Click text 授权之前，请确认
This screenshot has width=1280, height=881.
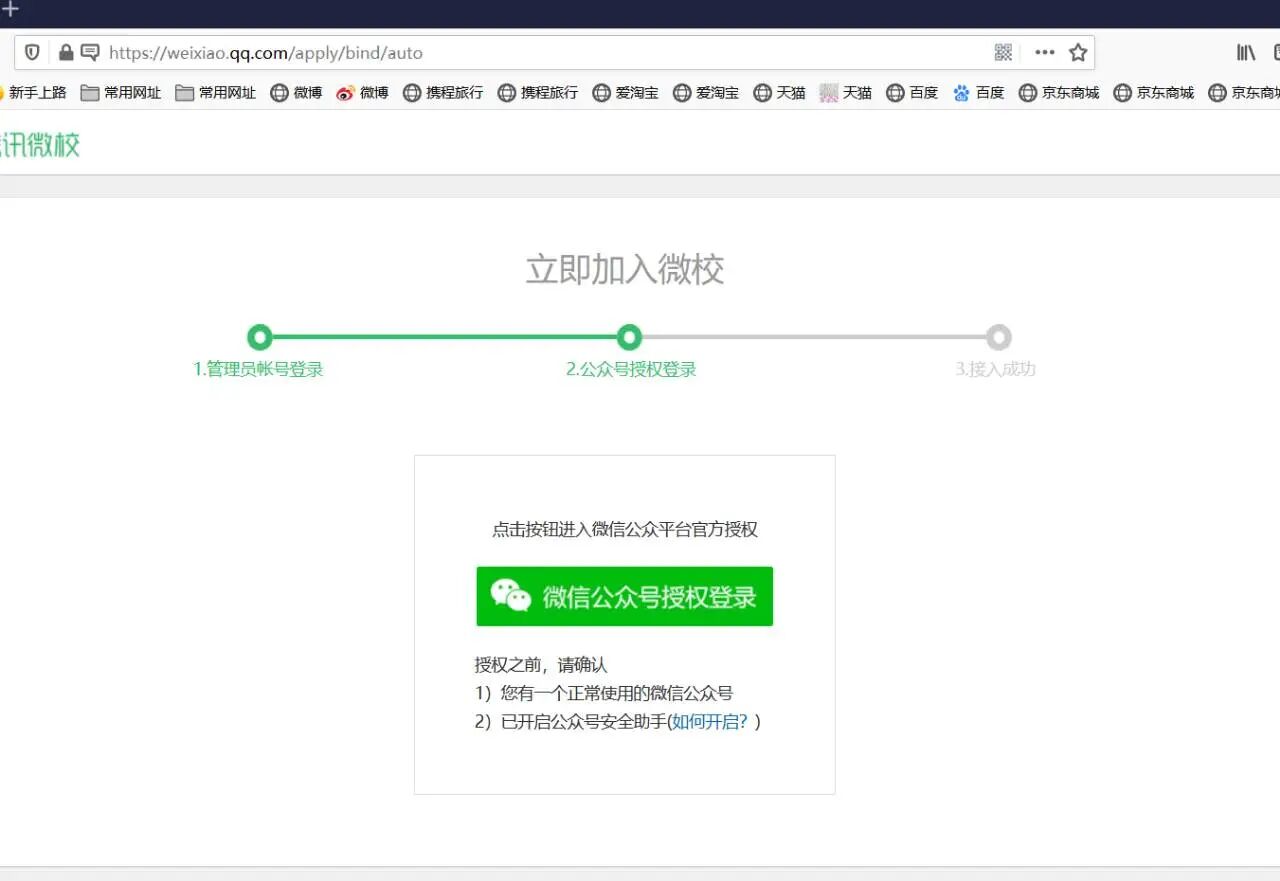541,665
